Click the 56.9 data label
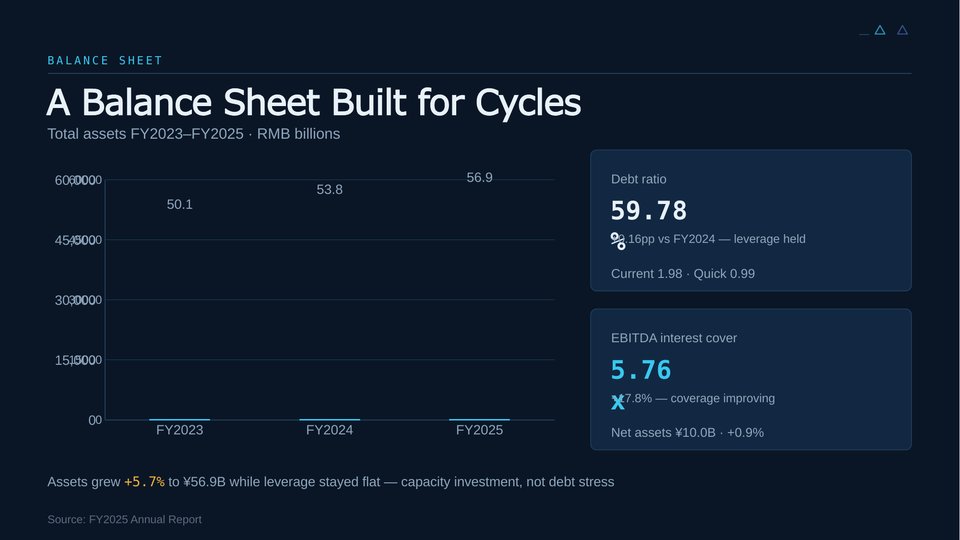Viewport: 960px width, 540px height. [x=479, y=178]
